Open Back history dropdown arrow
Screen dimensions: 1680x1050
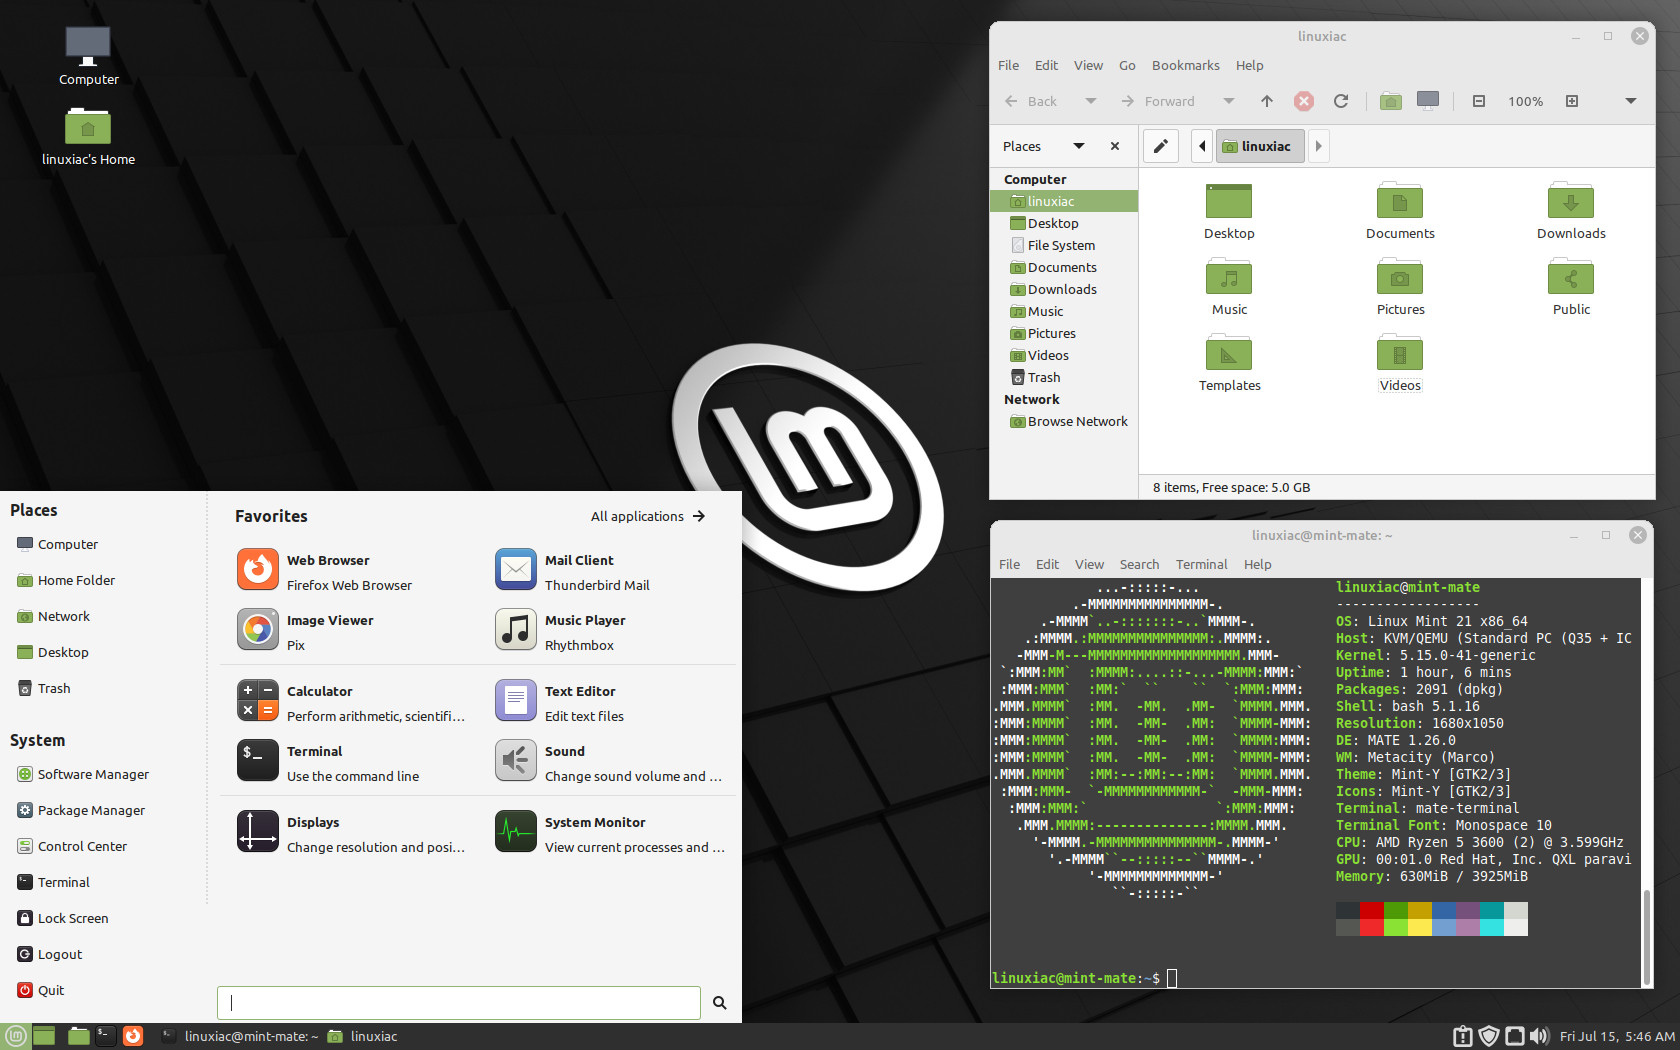[x=1091, y=101]
